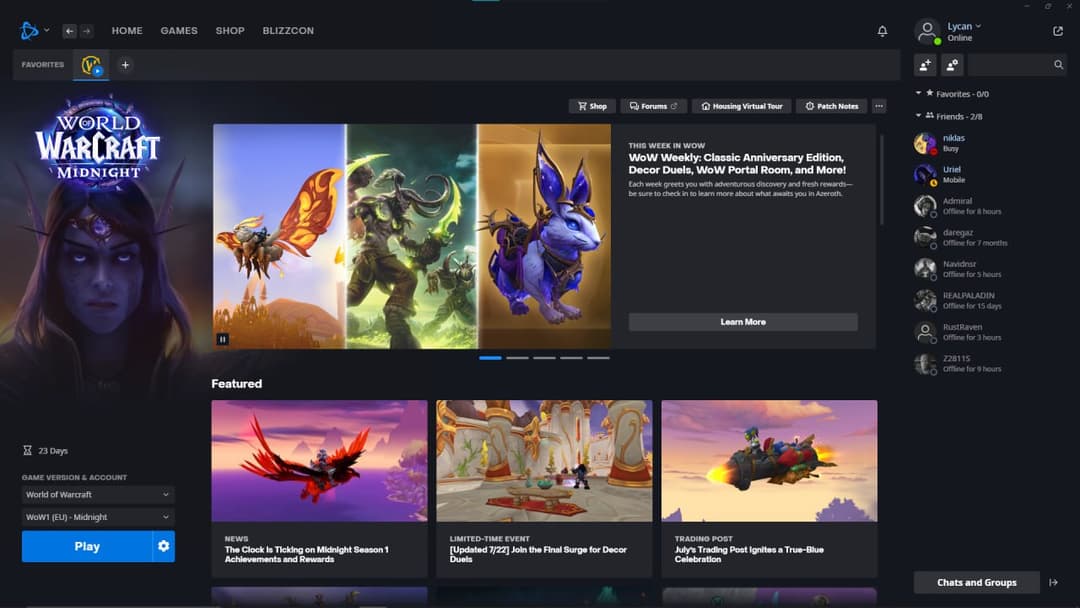
Task: Click the WoW Weekly banner image
Action: [x=412, y=236]
